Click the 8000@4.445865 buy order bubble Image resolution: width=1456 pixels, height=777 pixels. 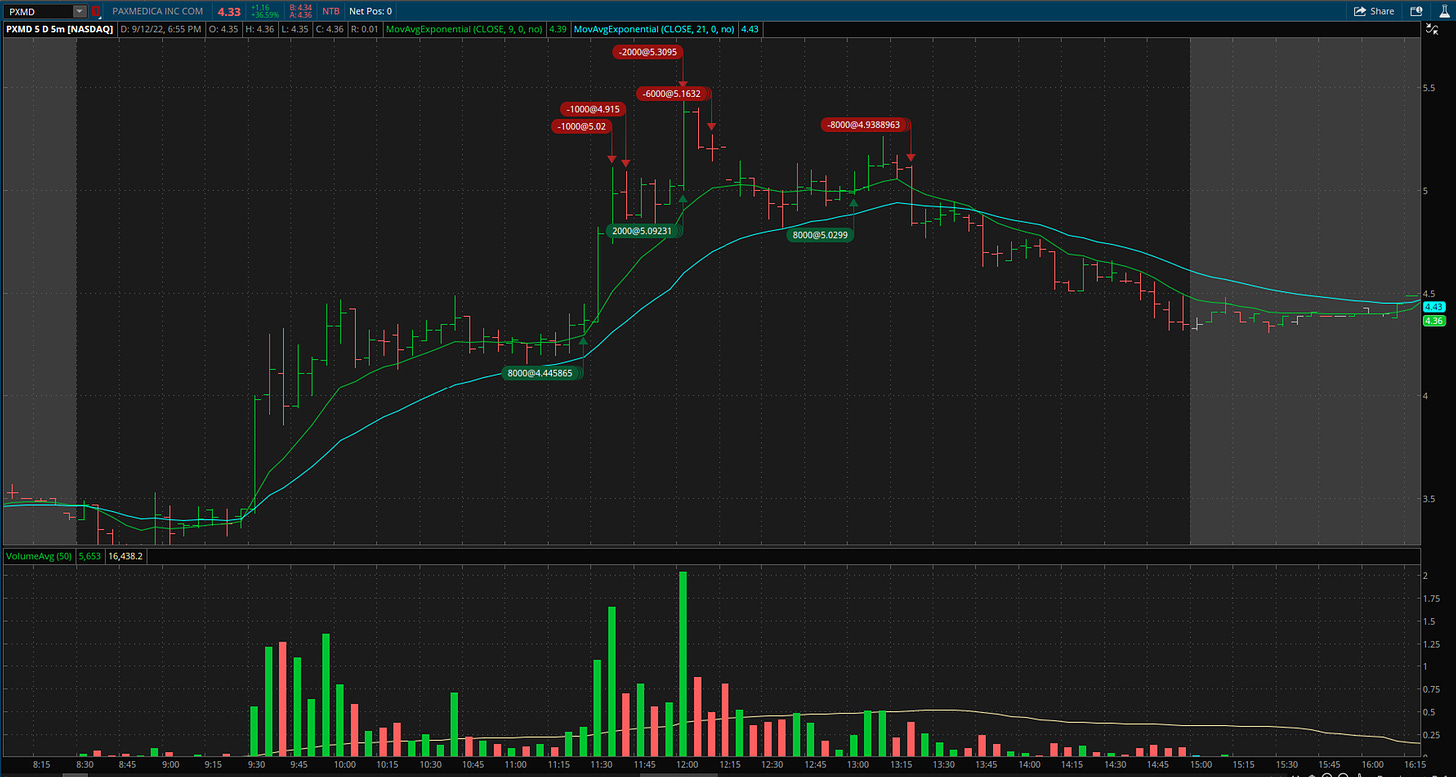541,373
